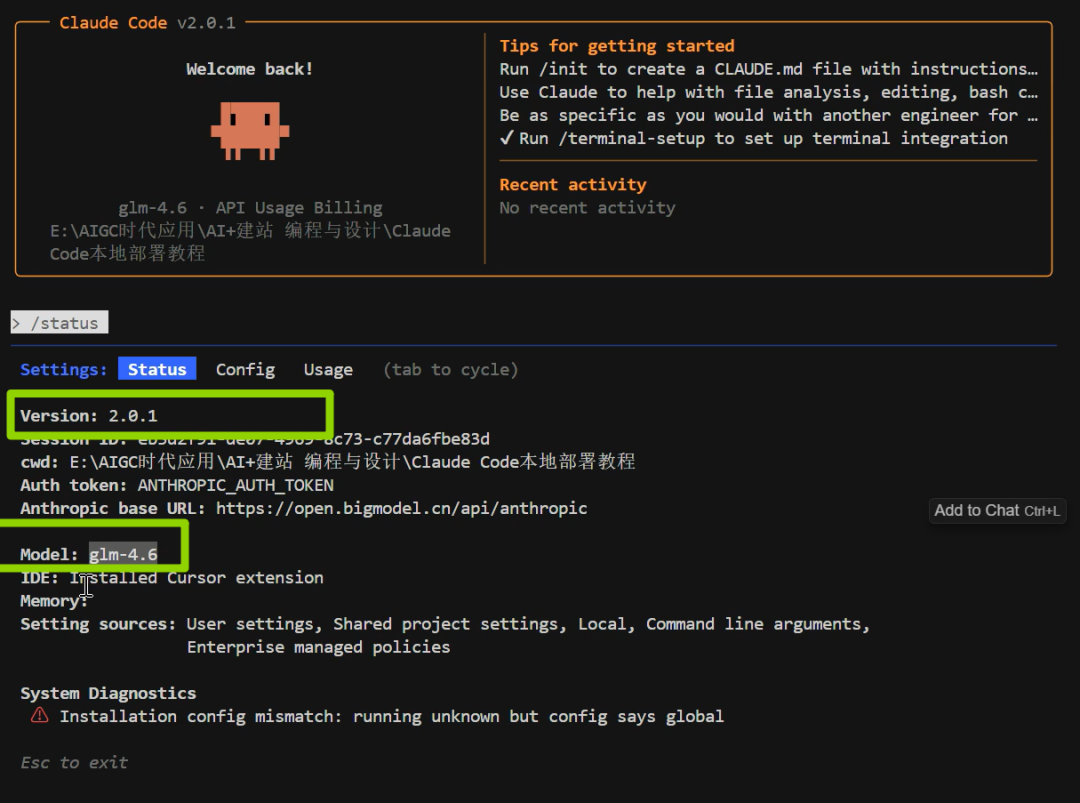Switch to the Status settings tab

(x=157, y=369)
